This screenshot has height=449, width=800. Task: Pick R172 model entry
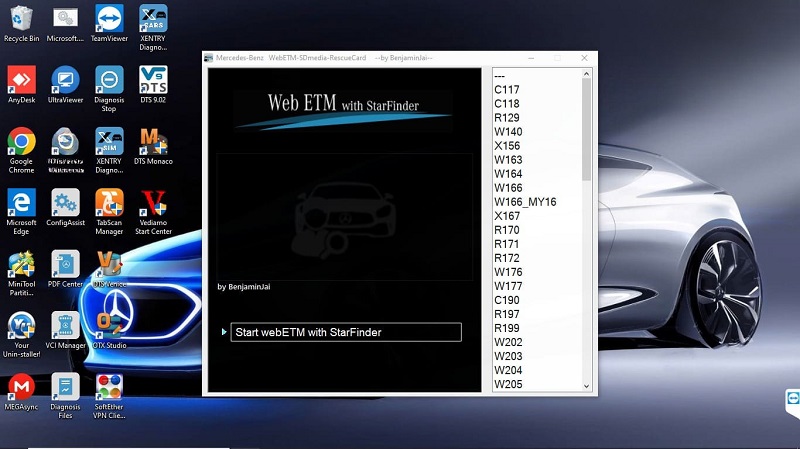(x=507, y=258)
